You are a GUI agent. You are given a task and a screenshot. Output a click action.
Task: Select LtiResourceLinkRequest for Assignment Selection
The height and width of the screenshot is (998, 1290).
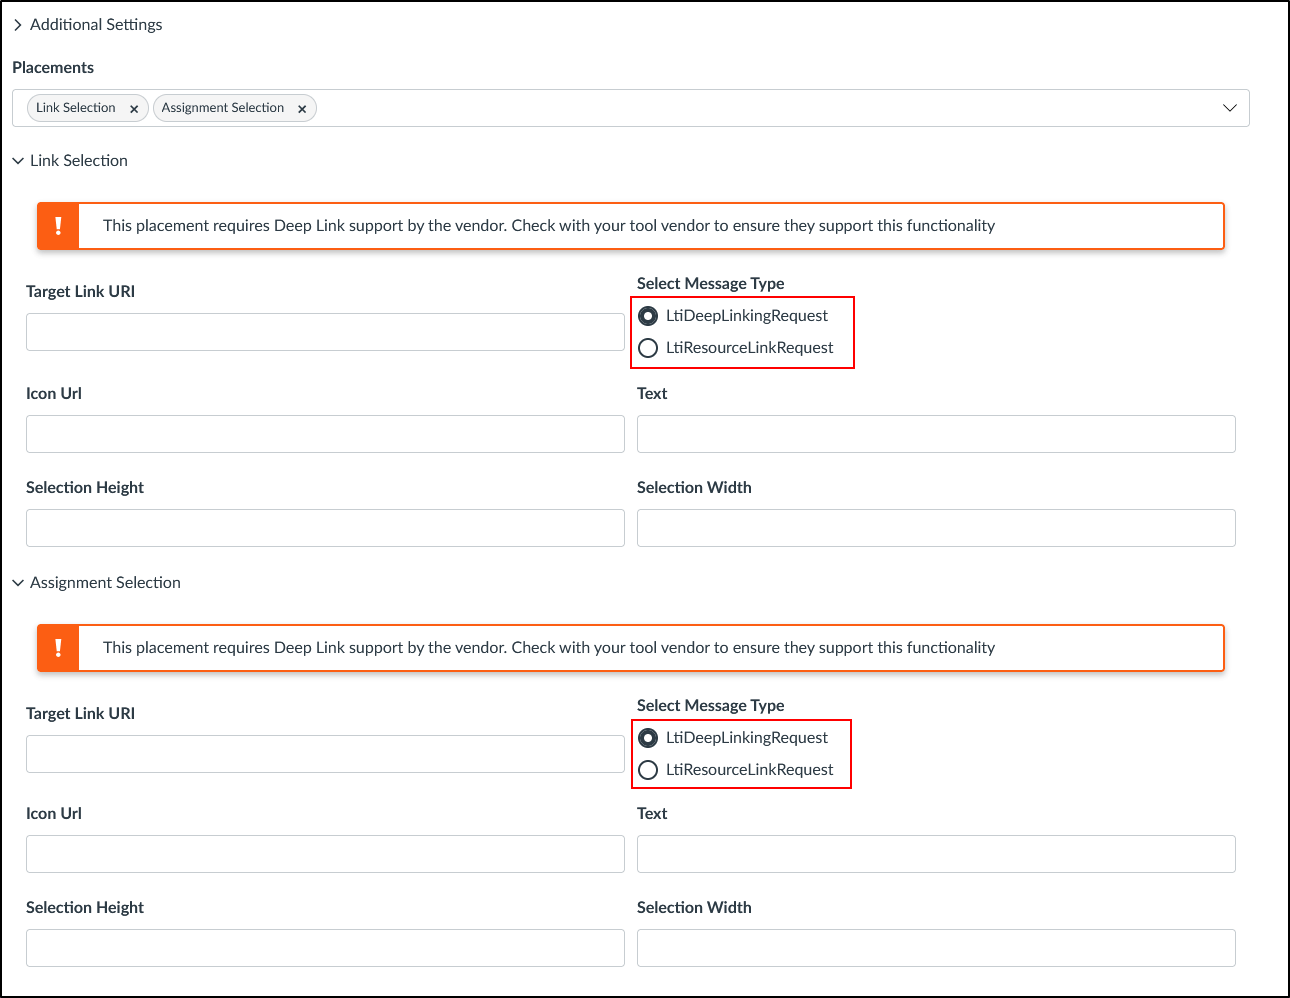pyautogui.click(x=647, y=770)
